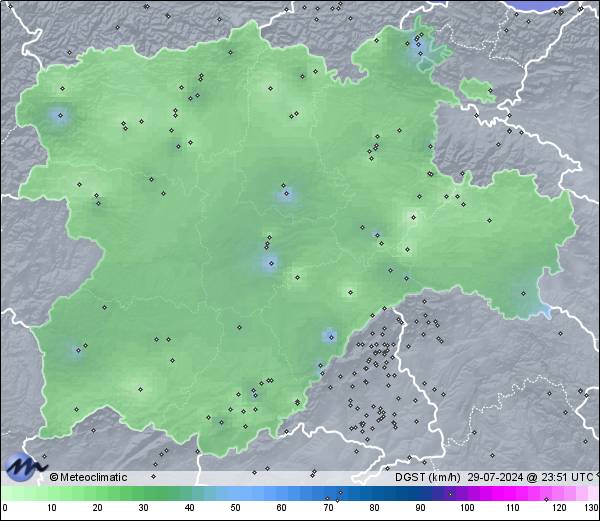The image size is (600, 521).
Task: Click the 110 value on the scale
Action: pyautogui.click(x=513, y=508)
